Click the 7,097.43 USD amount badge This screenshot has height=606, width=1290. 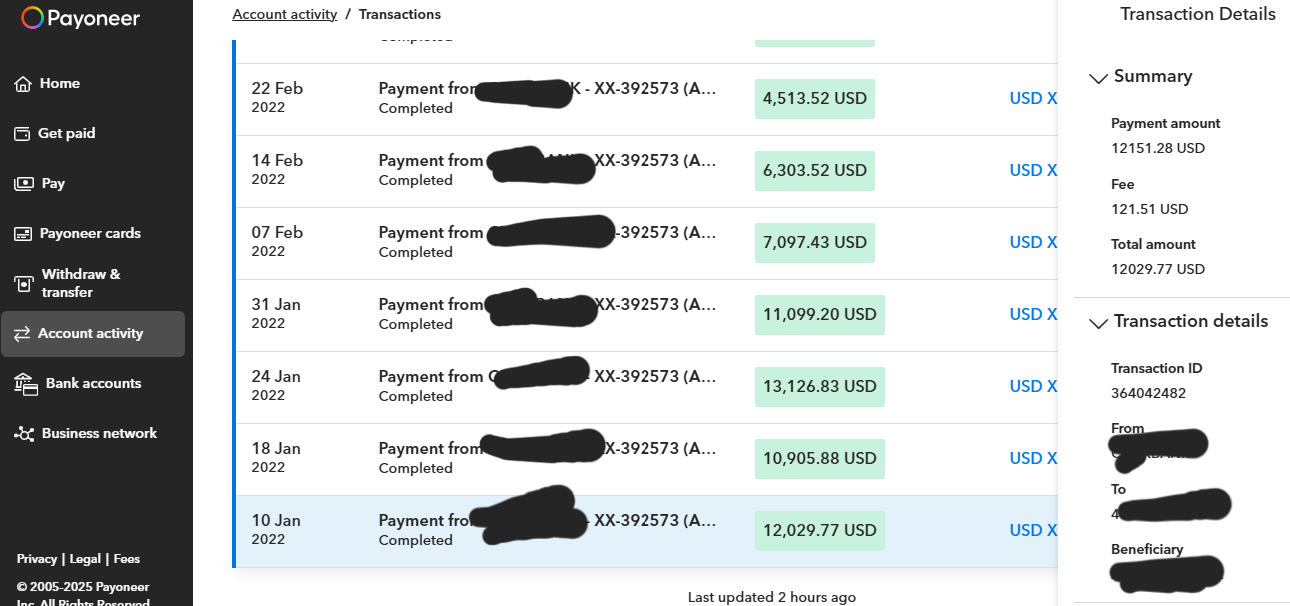(x=814, y=243)
